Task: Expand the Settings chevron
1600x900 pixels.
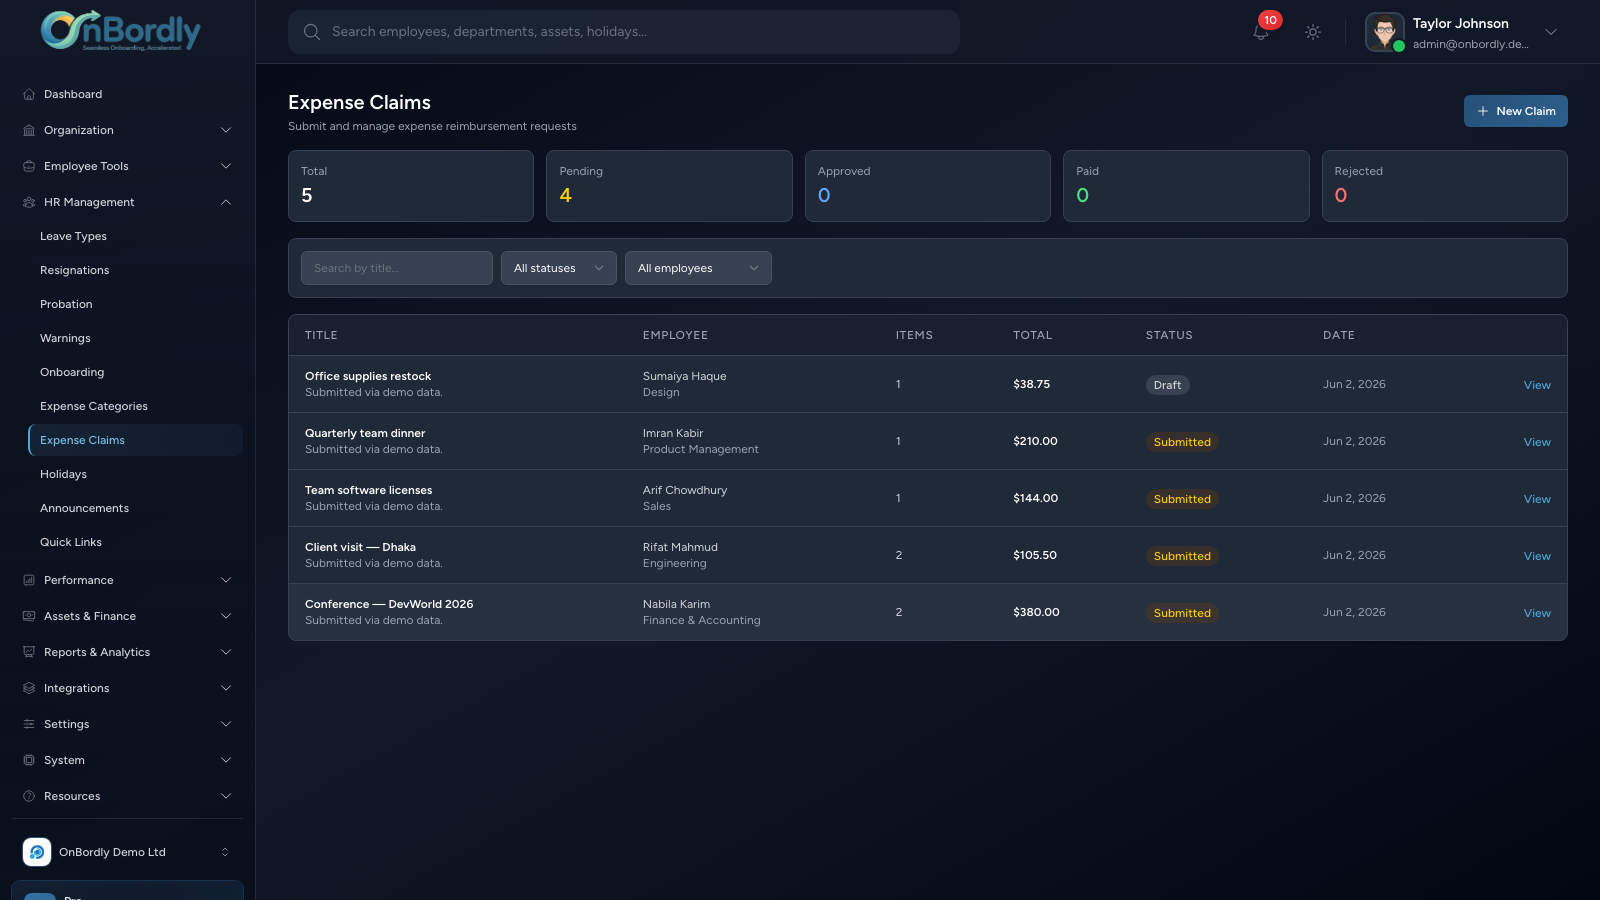Action: click(226, 724)
